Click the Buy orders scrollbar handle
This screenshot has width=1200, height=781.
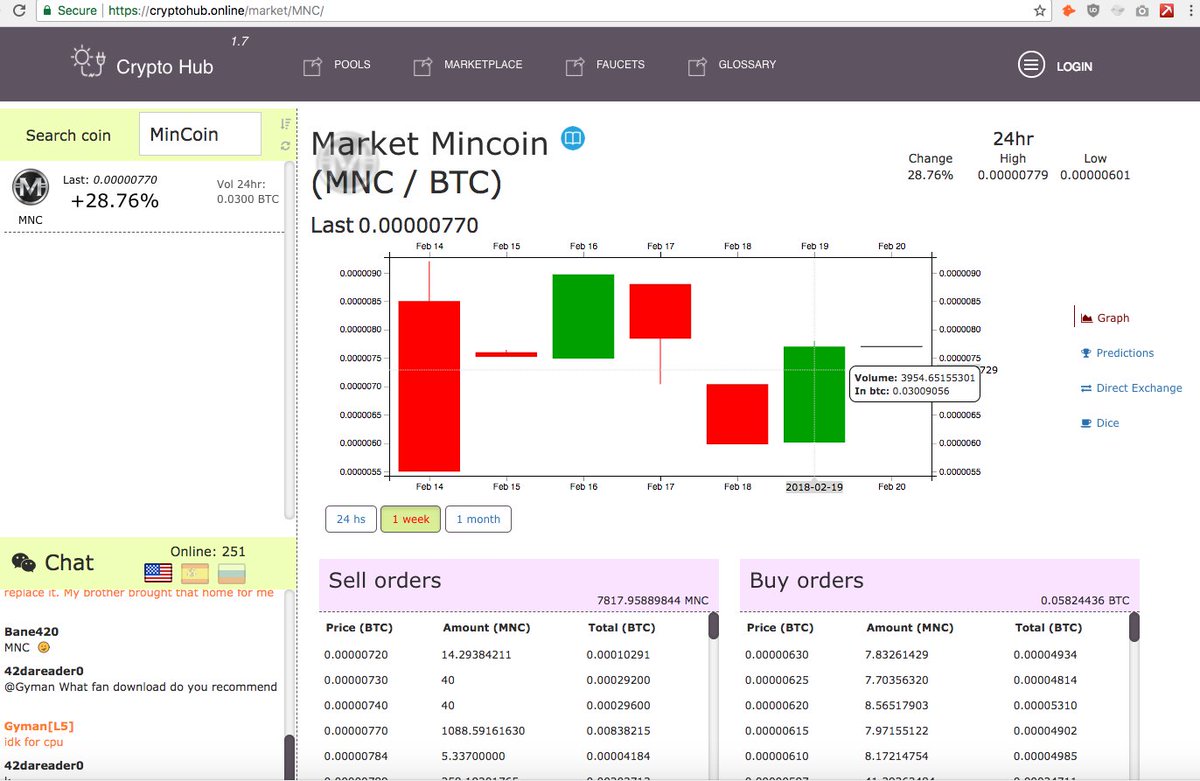pos(1134,627)
